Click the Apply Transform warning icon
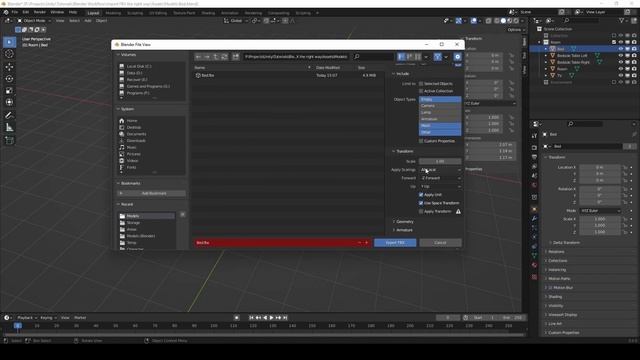 [x=458, y=211]
